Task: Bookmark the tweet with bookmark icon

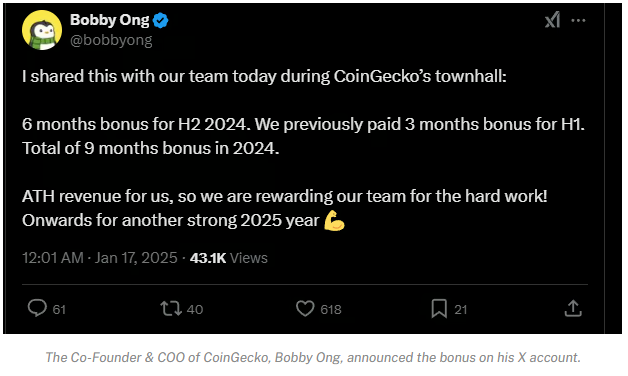Action: [439, 309]
